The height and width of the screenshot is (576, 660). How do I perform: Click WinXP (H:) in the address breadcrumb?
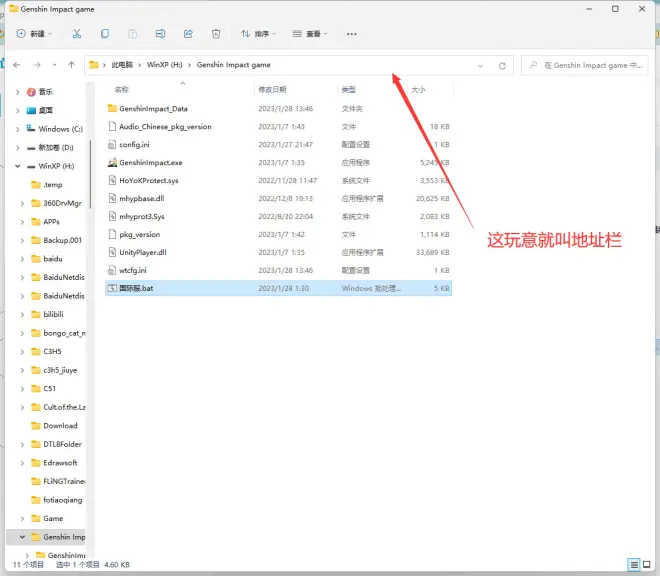point(164,65)
